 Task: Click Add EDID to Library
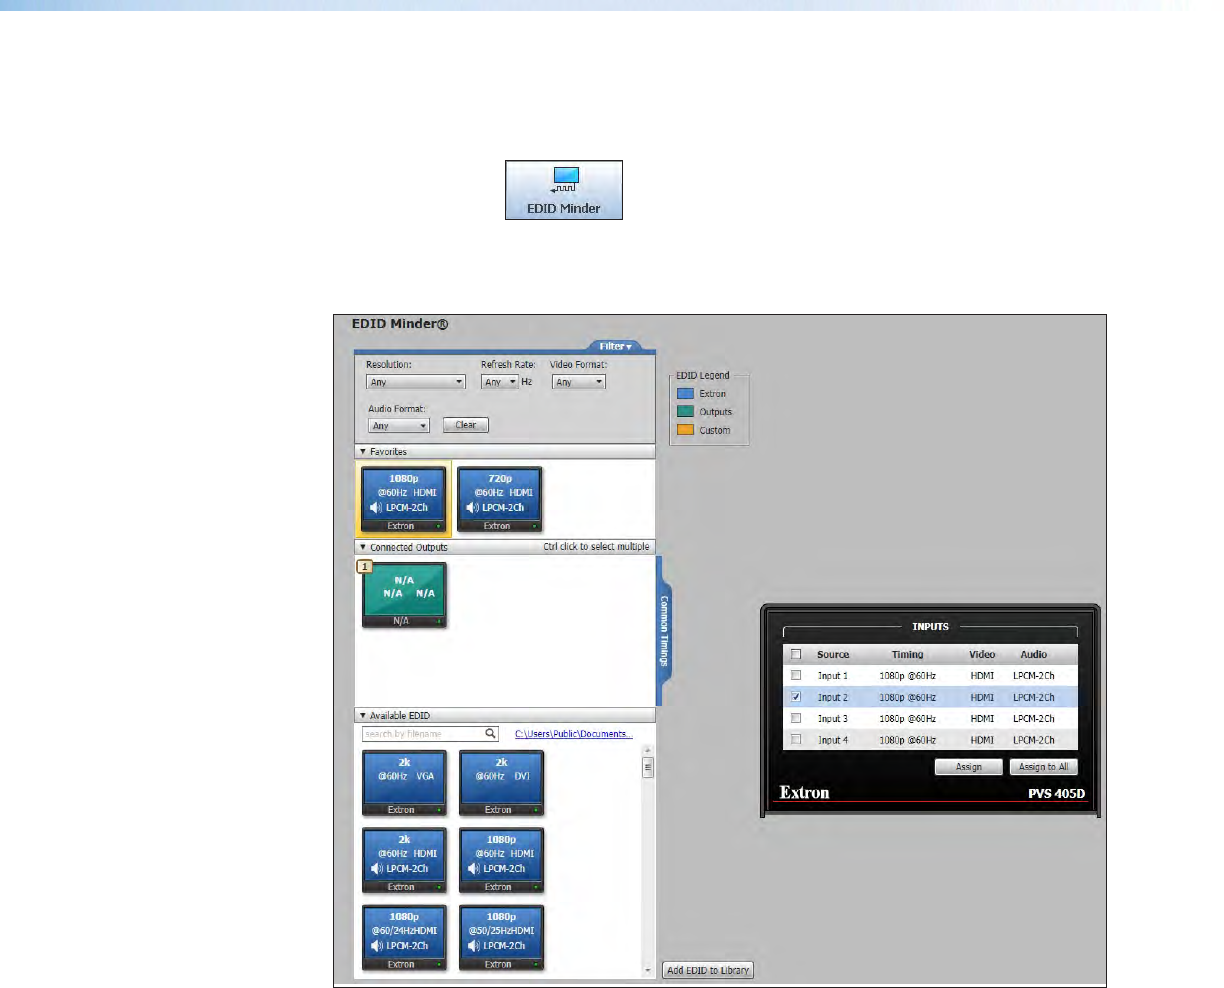(708, 970)
